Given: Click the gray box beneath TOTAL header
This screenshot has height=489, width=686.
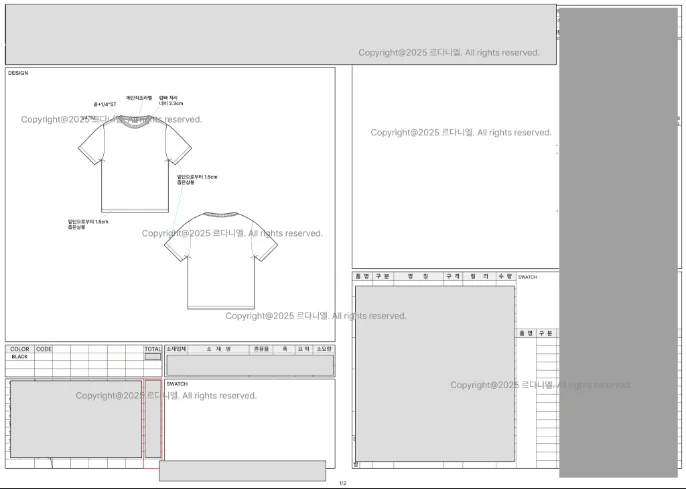Looking at the screenshot, I should point(153,357).
